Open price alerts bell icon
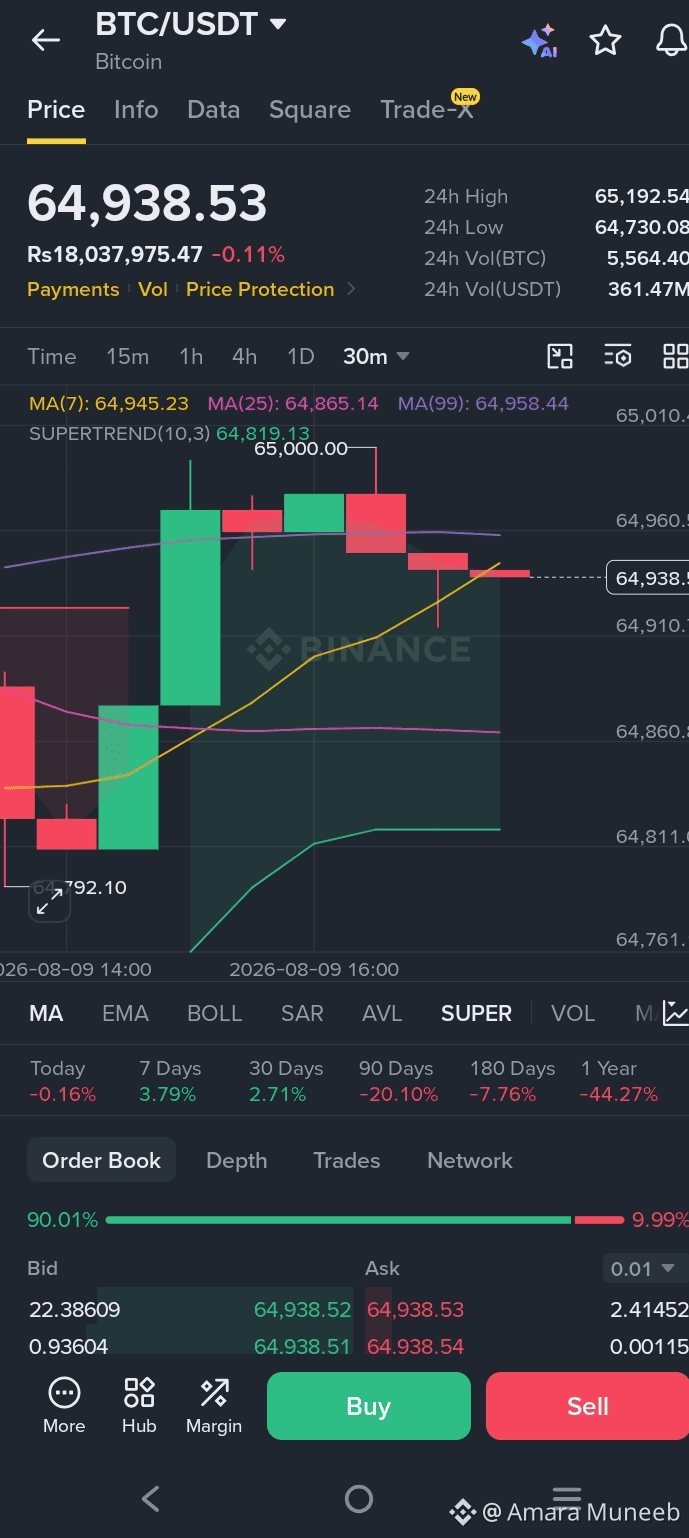689x1538 pixels. click(x=671, y=40)
